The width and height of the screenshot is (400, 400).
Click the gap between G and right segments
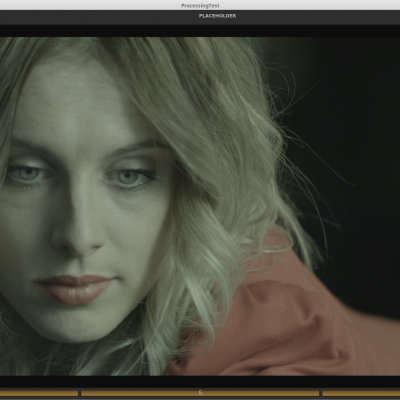pyautogui.click(x=321, y=393)
